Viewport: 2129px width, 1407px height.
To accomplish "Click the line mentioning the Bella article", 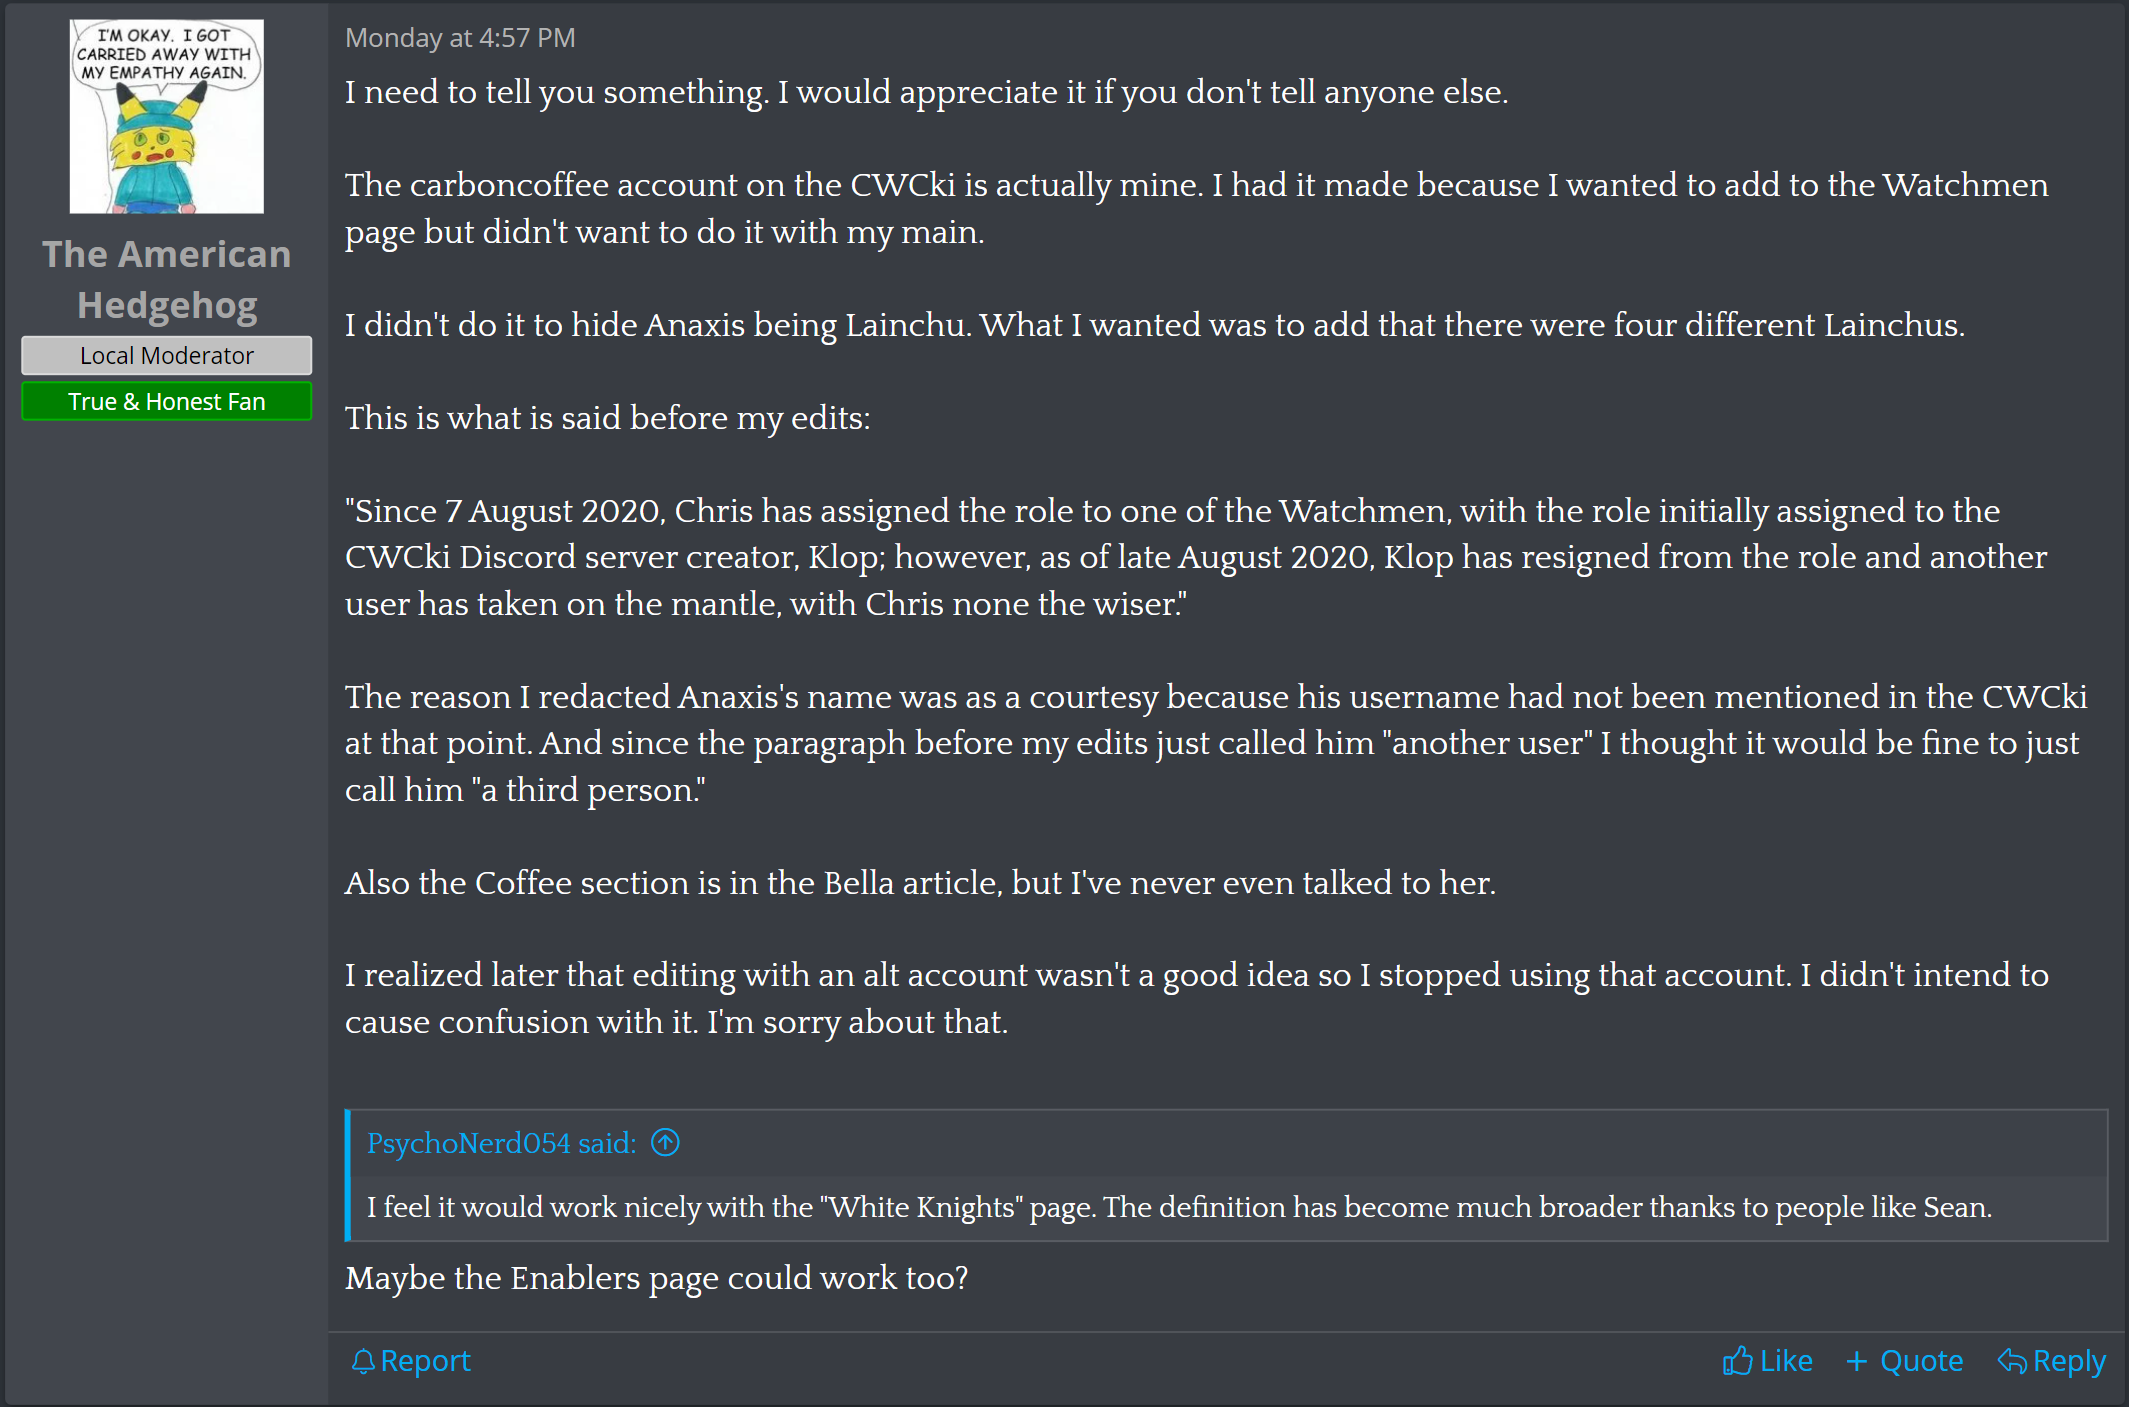I will tap(920, 883).
